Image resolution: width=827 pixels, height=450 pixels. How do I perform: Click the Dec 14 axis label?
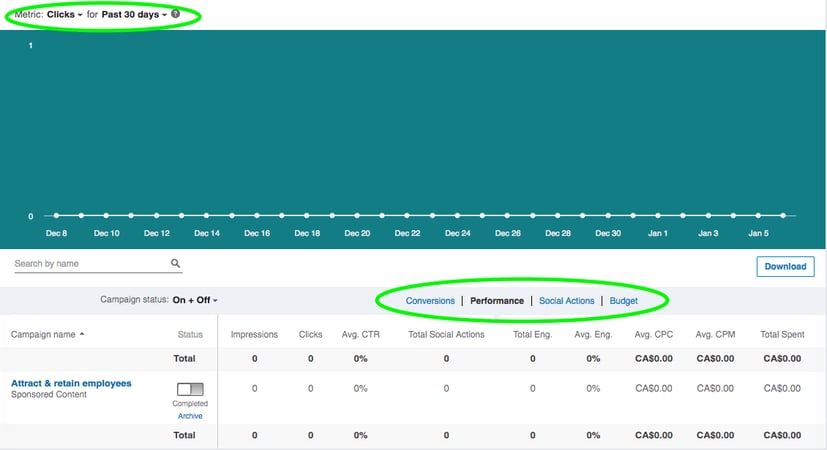point(207,233)
